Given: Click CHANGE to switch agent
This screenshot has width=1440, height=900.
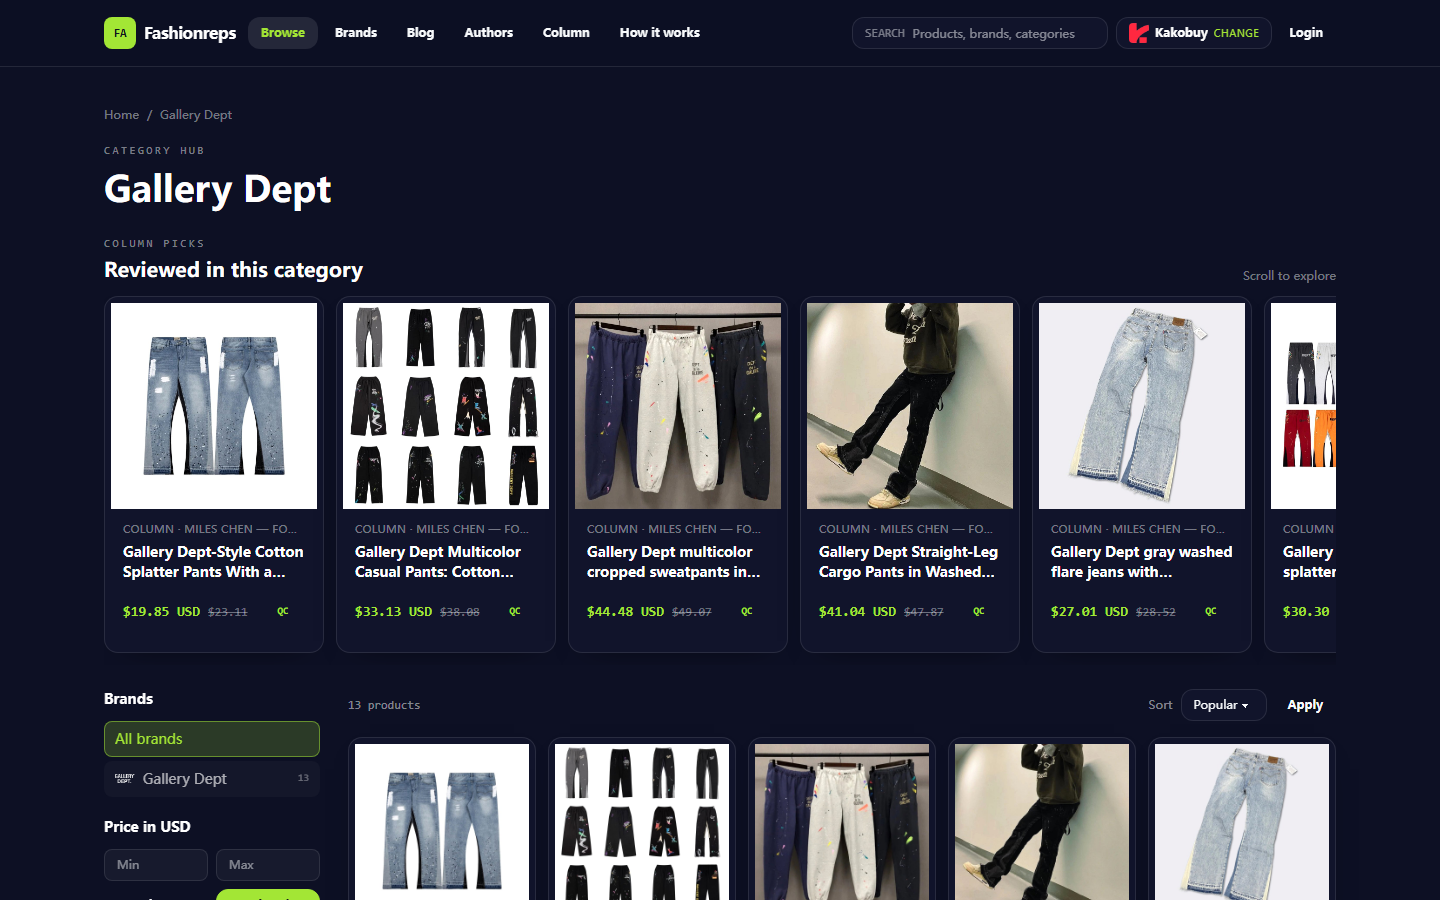Looking at the screenshot, I should coord(1236,33).
